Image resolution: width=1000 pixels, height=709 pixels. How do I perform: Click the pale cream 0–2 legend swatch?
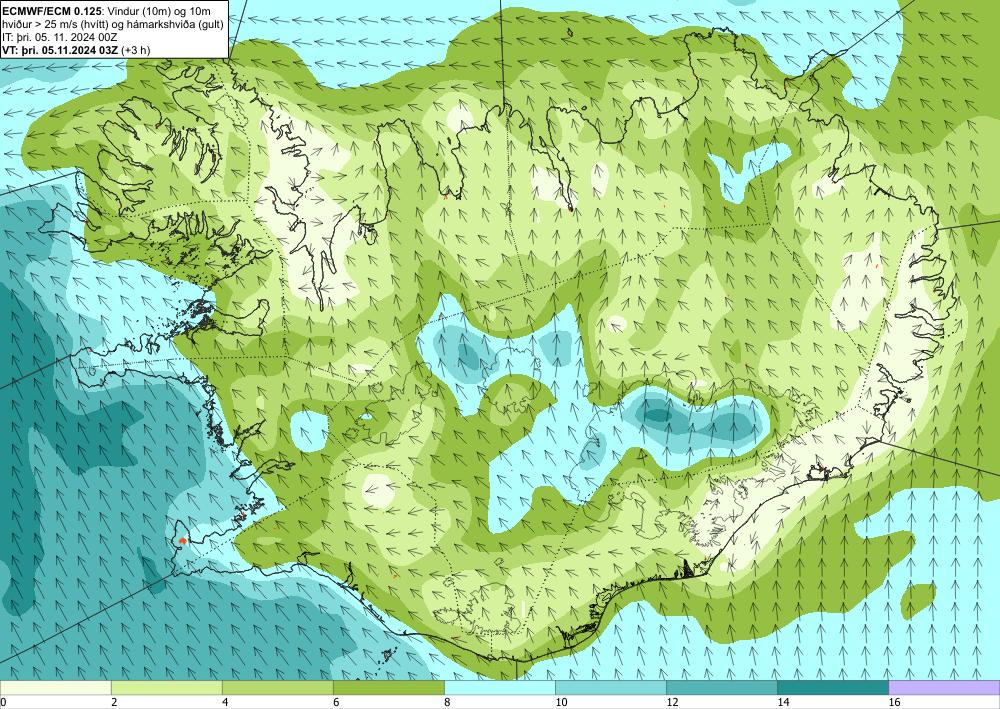pyautogui.click(x=55, y=687)
